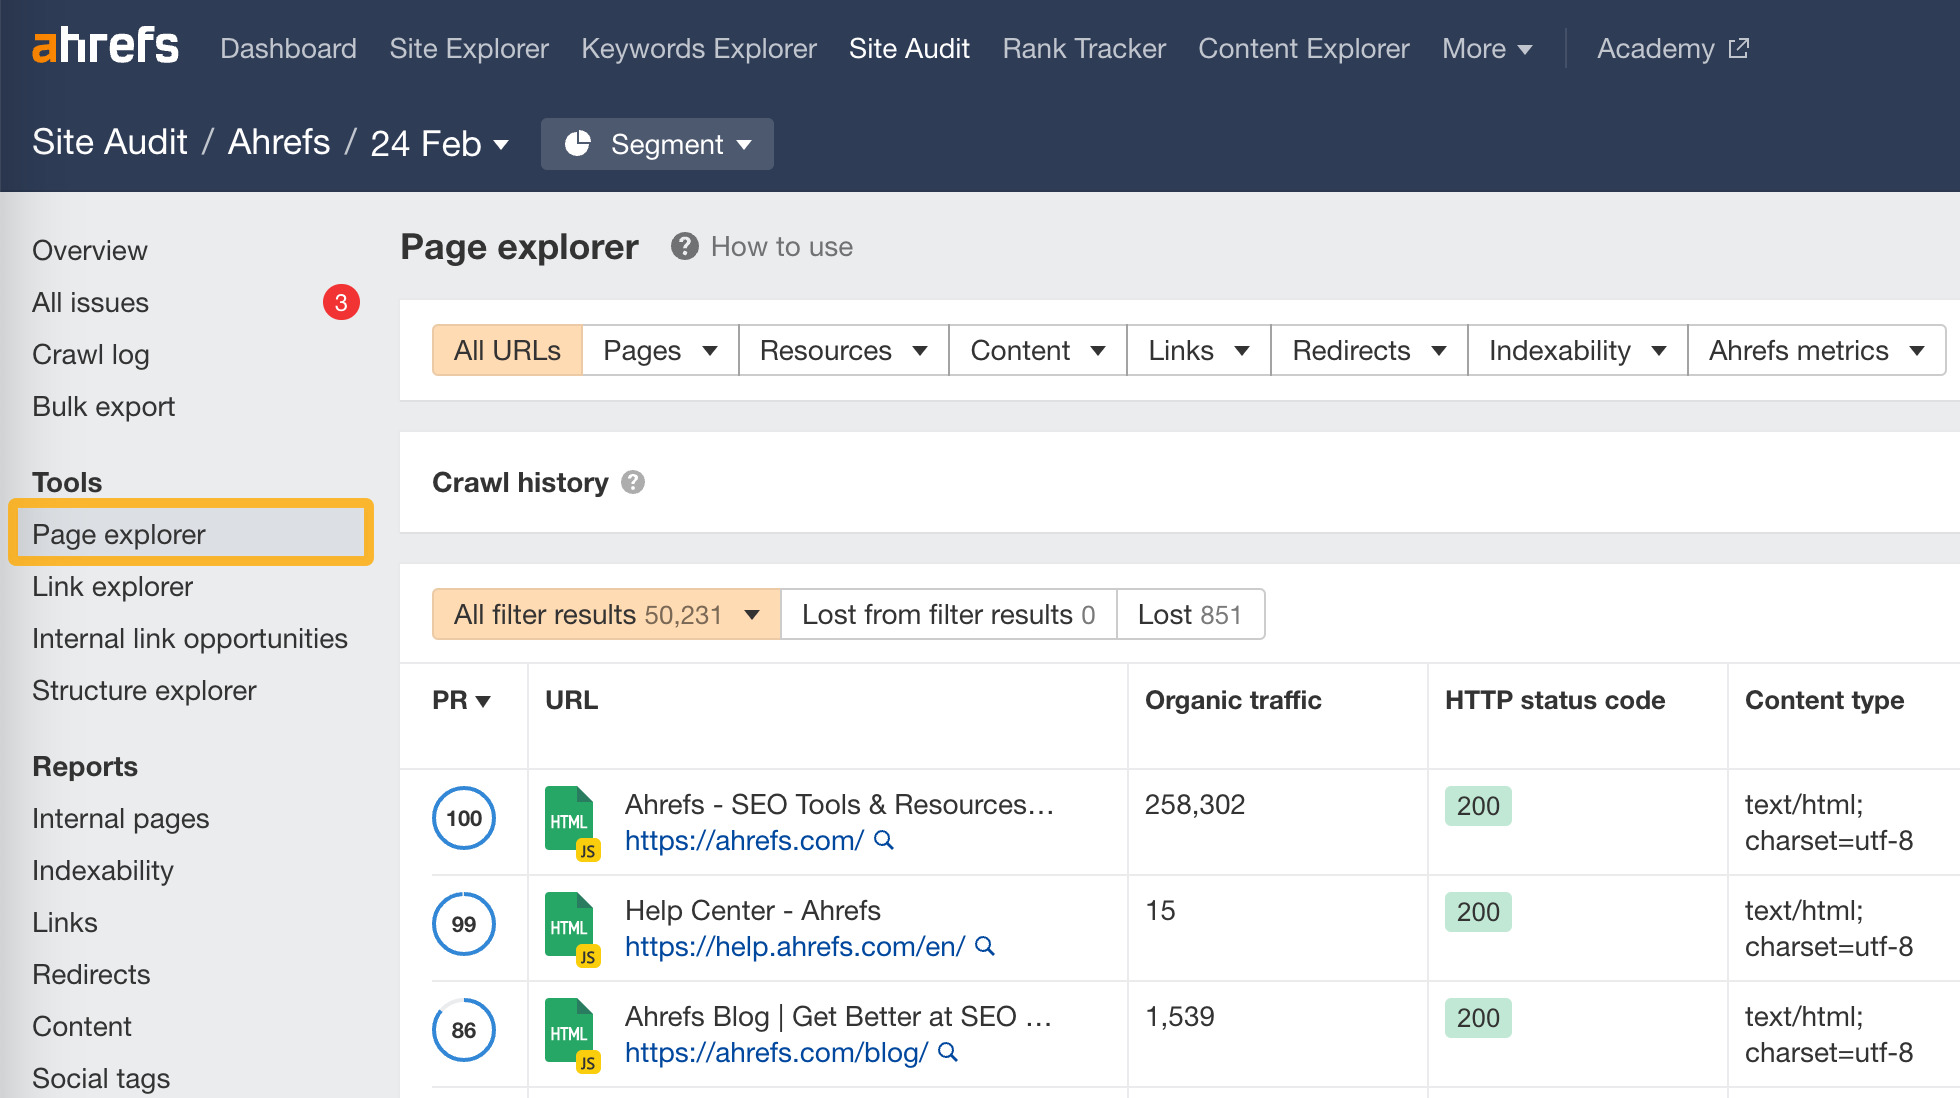1960x1098 pixels.
Task: Open the Redirects filter dropdown
Action: point(1367,350)
